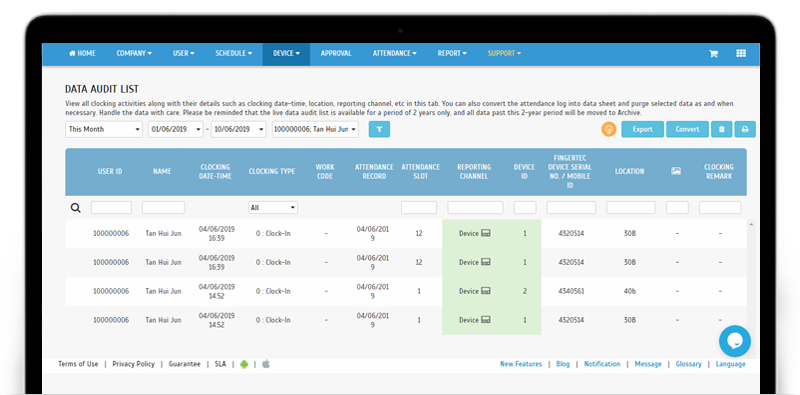Open the APPROVAL page
800x395 pixels.
(x=336, y=54)
